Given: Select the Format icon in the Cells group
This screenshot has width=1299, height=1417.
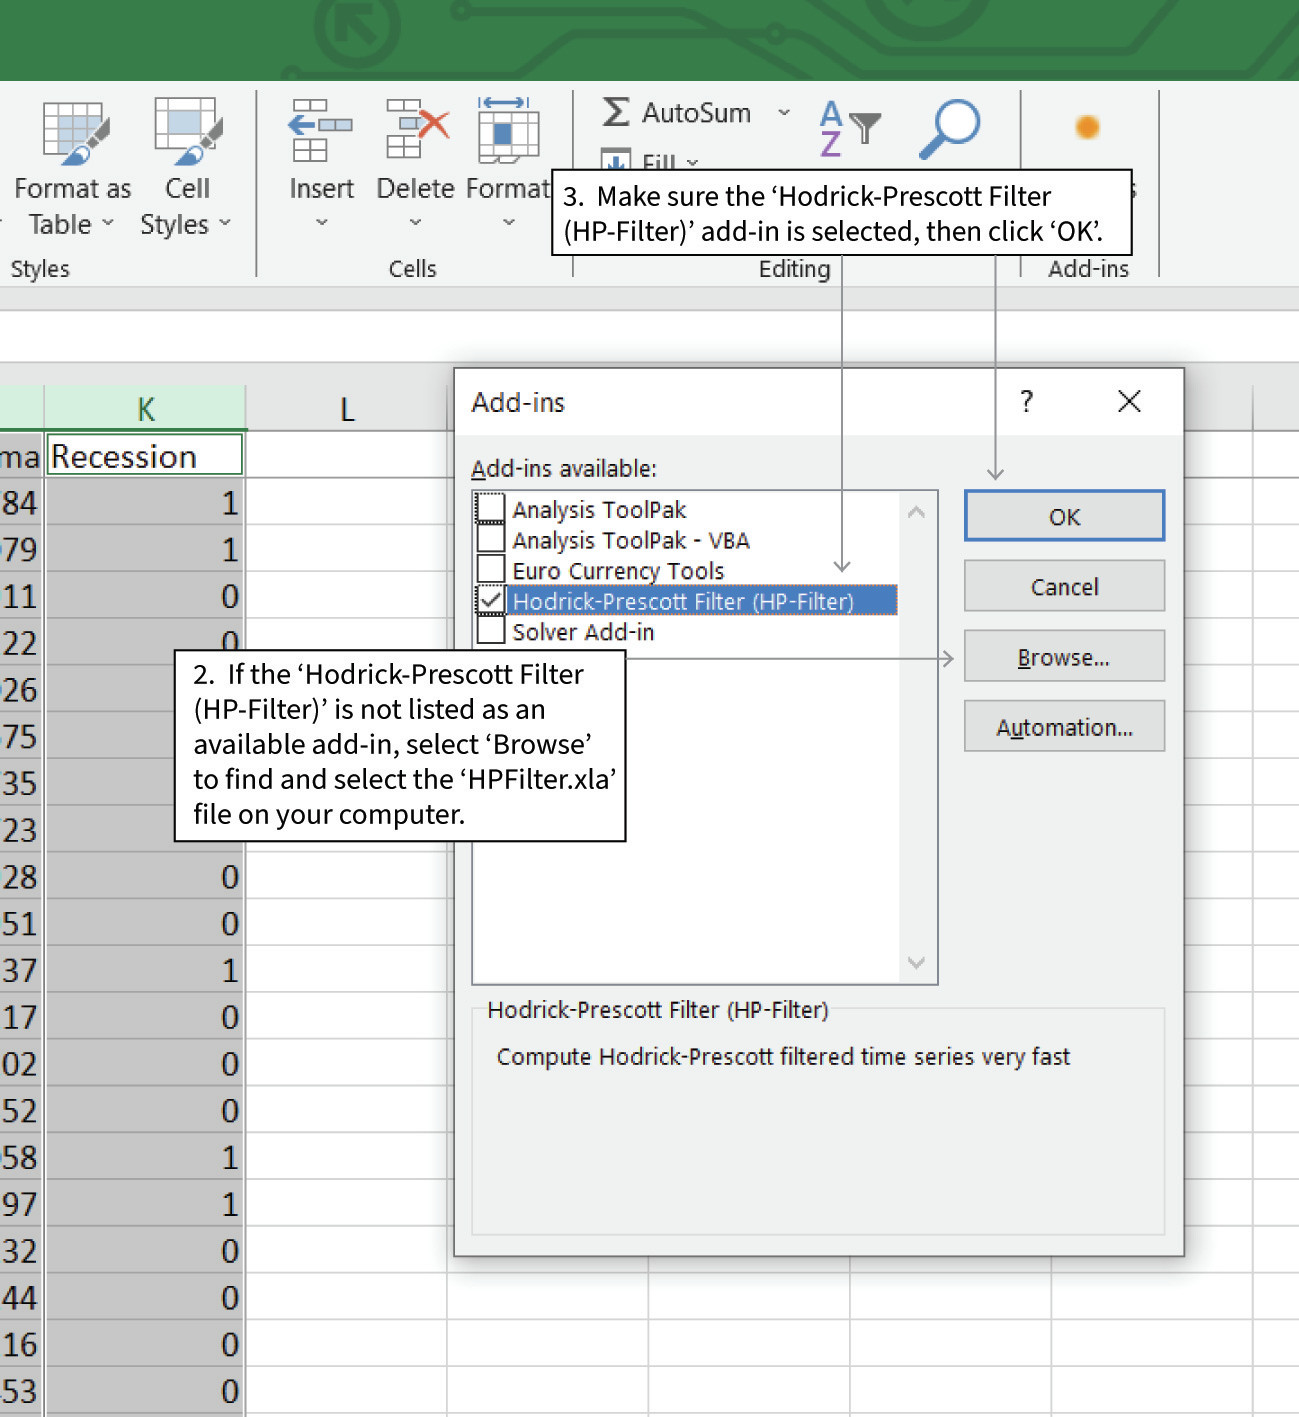Looking at the screenshot, I should pos(508,130).
